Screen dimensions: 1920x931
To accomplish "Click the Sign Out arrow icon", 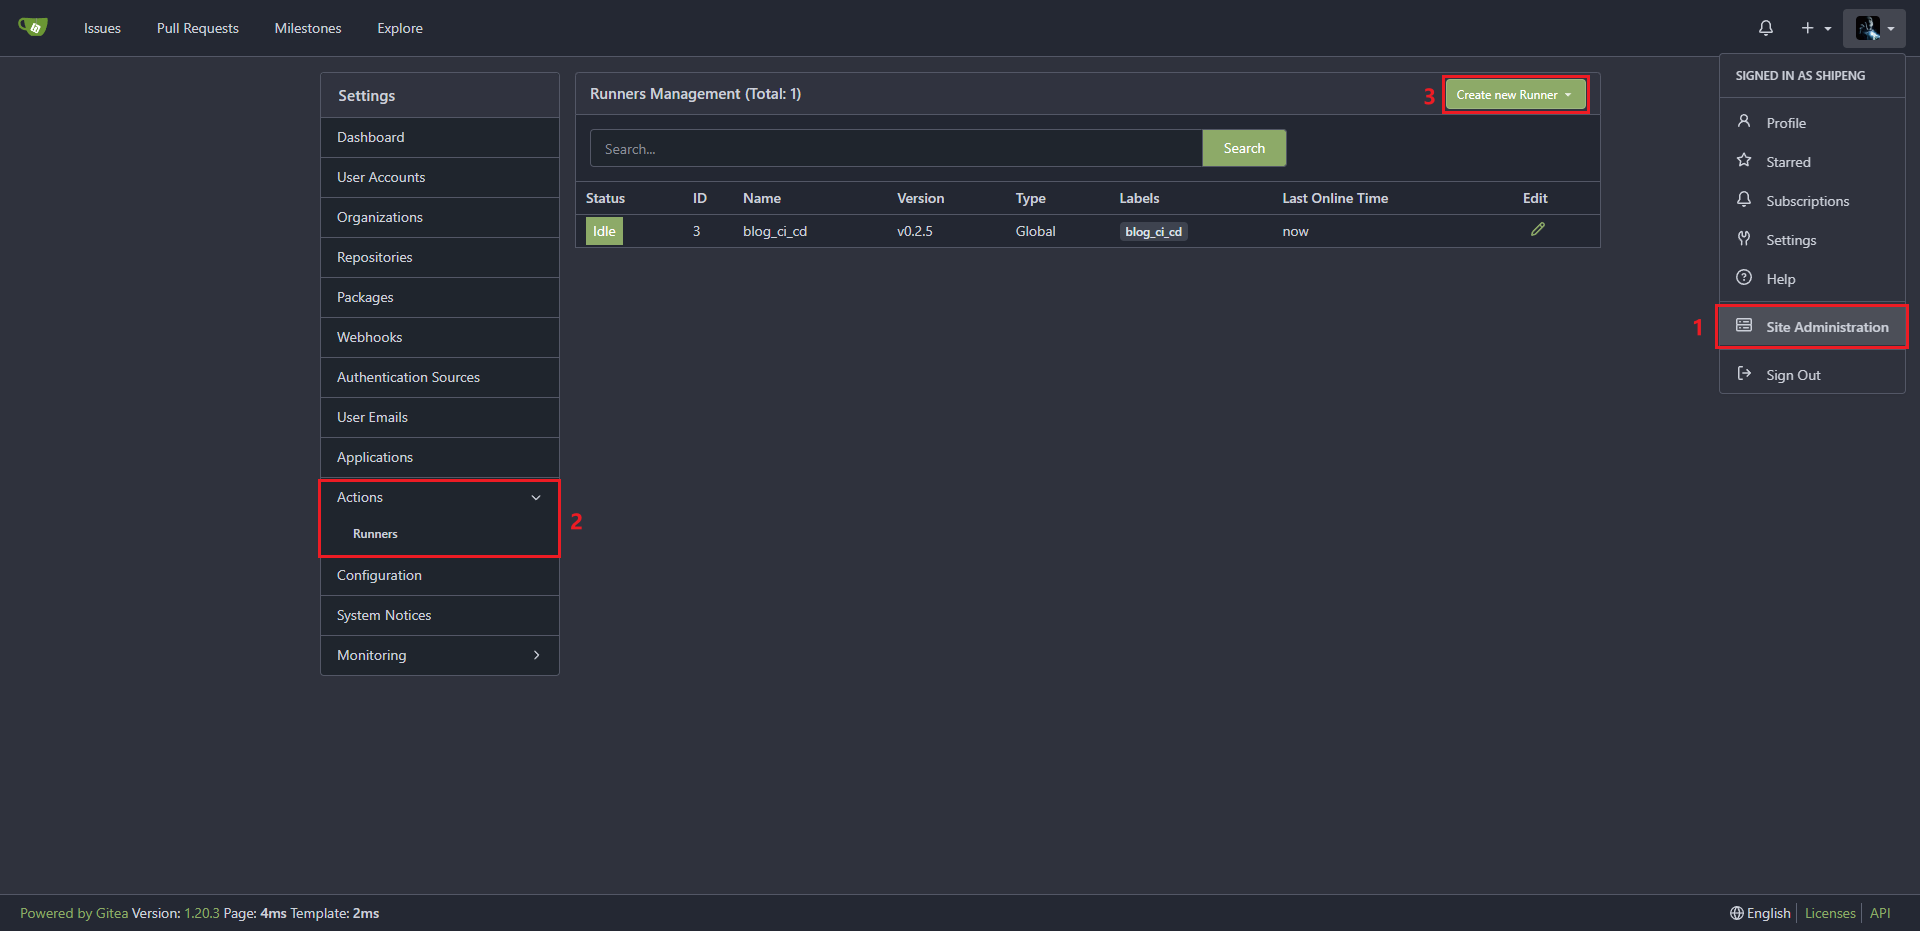I will (x=1744, y=374).
